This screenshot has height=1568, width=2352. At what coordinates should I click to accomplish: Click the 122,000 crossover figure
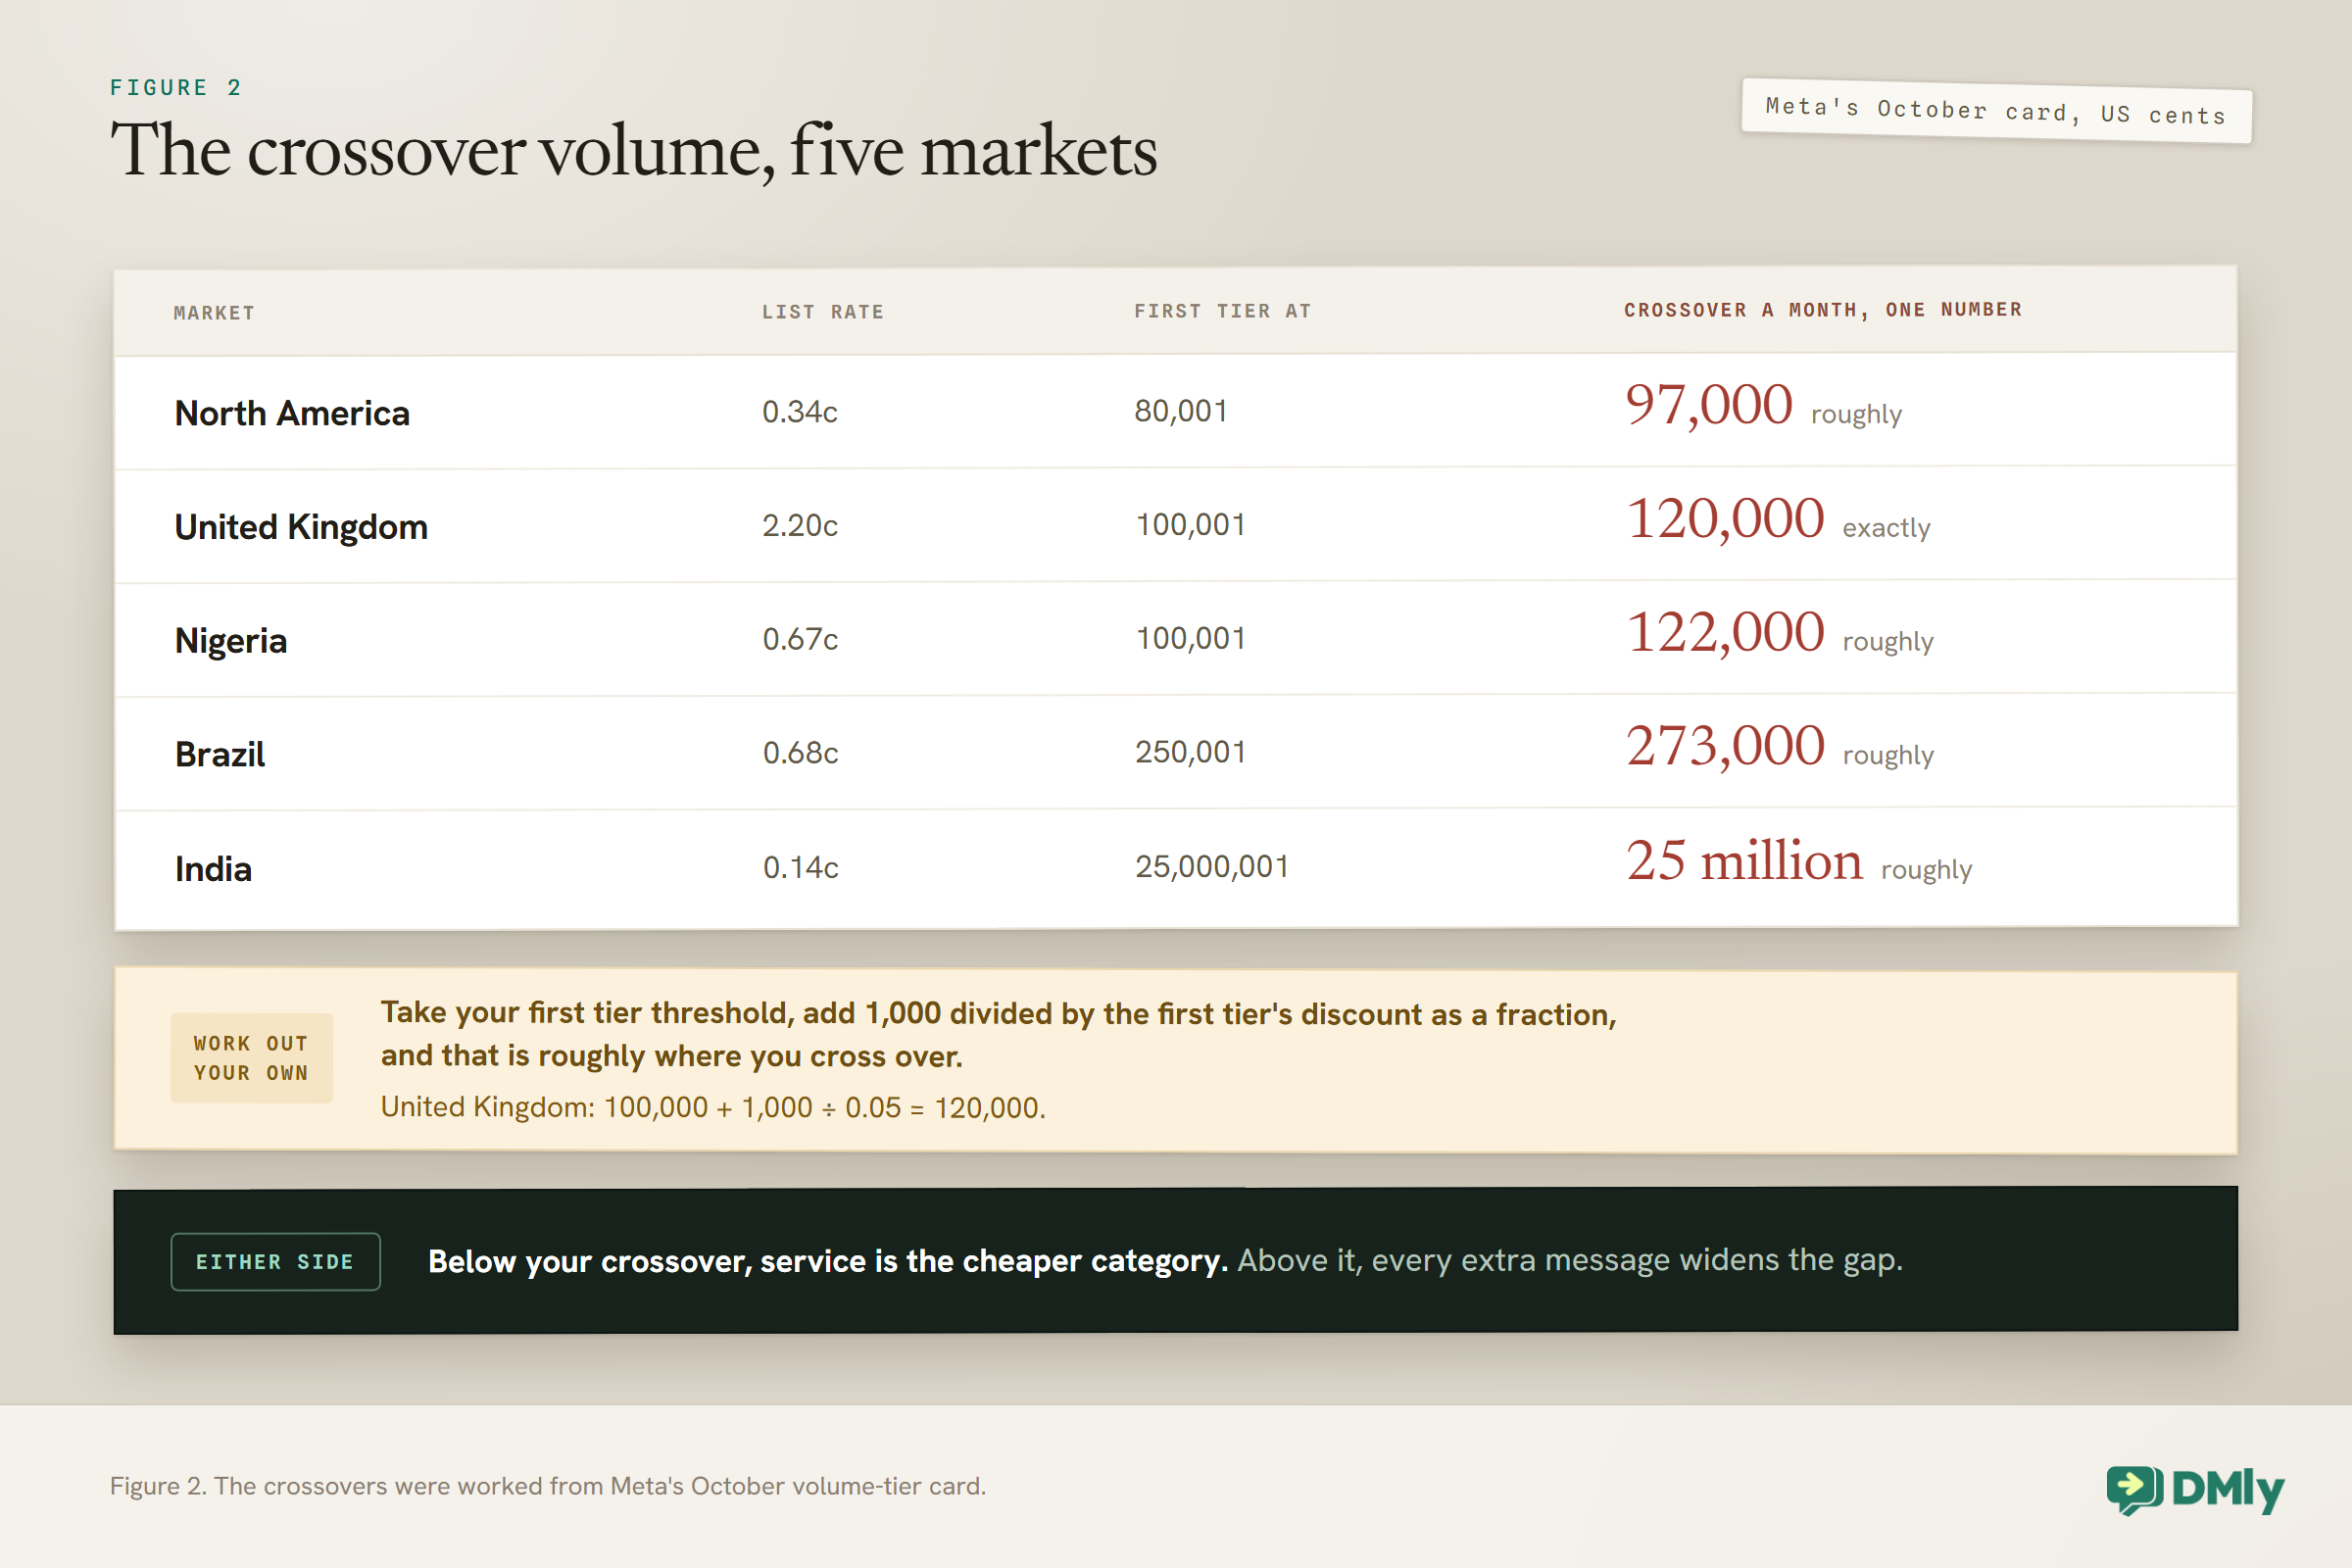pos(1725,633)
